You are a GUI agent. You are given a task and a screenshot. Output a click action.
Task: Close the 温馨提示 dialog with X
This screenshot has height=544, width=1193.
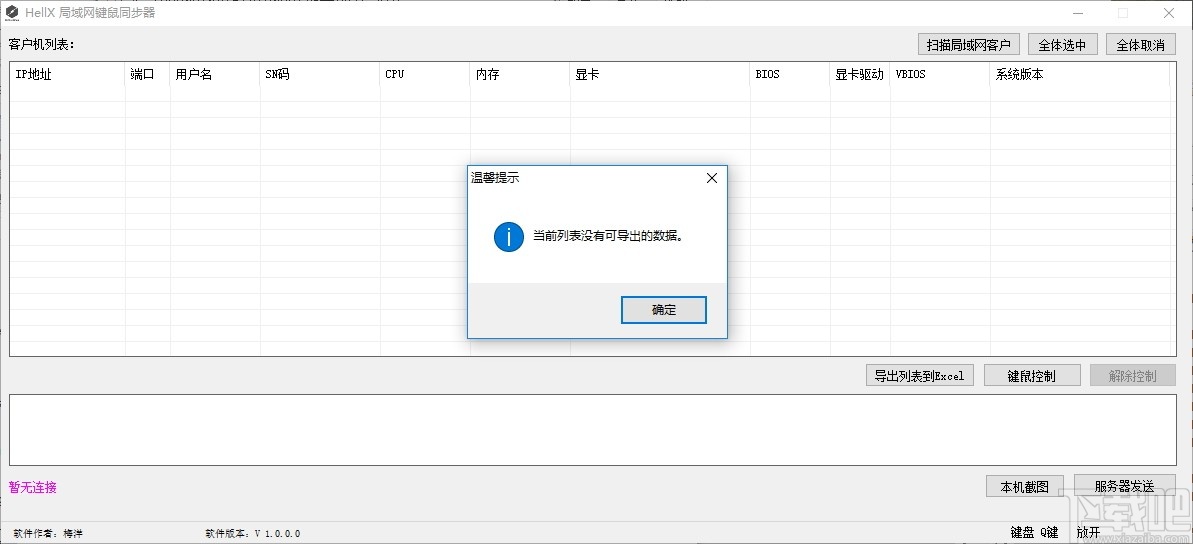[x=711, y=178]
